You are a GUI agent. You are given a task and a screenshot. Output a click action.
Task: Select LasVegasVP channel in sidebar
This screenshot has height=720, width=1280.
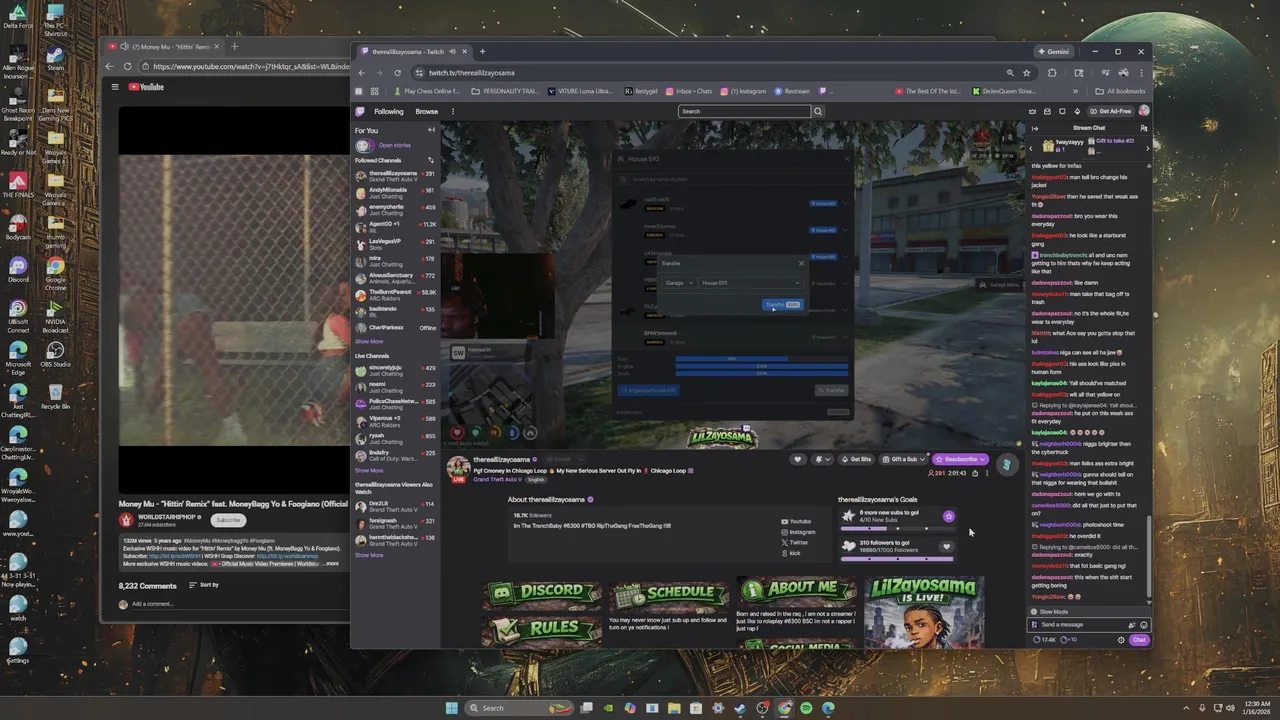[x=395, y=243]
